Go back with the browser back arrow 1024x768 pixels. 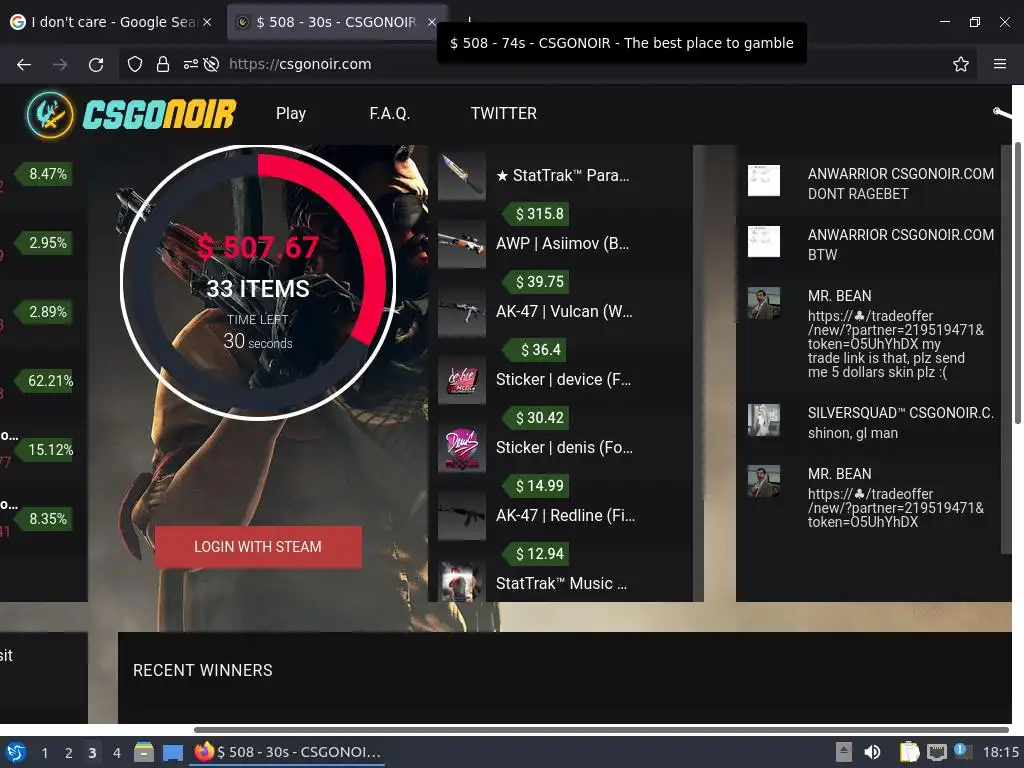pos(24,64)
